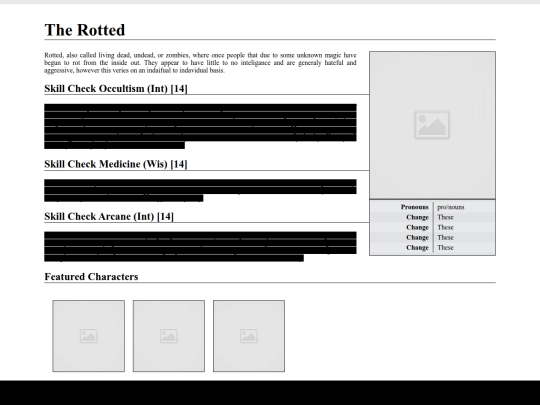The image size is (540, 405).
Task: Click the intro paragraph beginning "Rotted, also called"
Action: point(200,63)
